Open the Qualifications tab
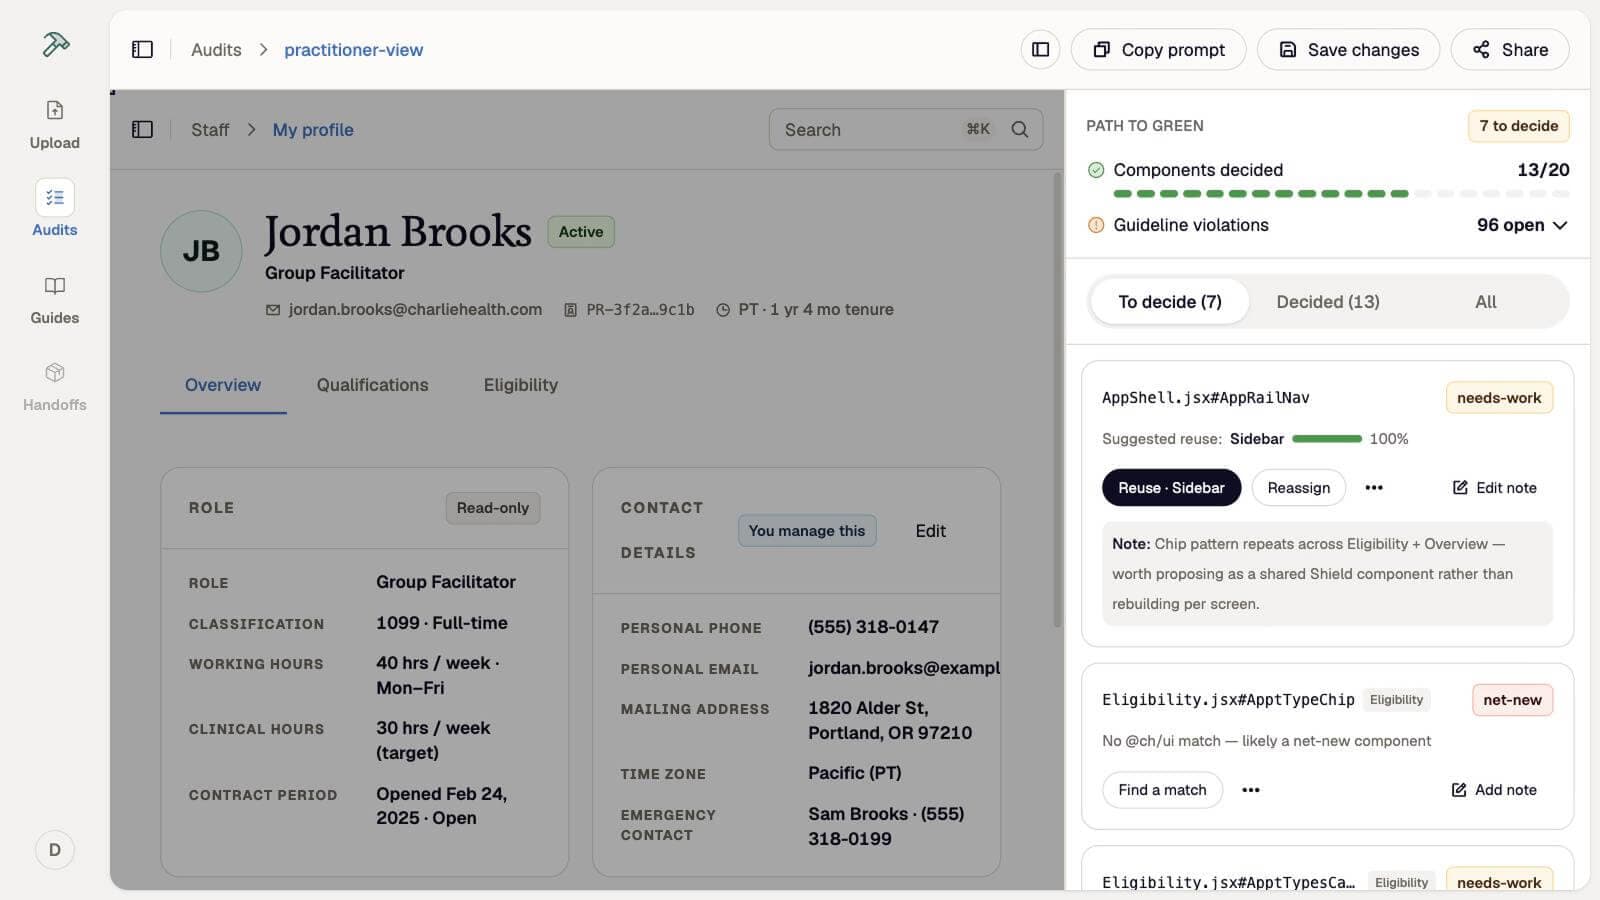This screenshot has height=900, width=1600. click(x=372, y=385)
